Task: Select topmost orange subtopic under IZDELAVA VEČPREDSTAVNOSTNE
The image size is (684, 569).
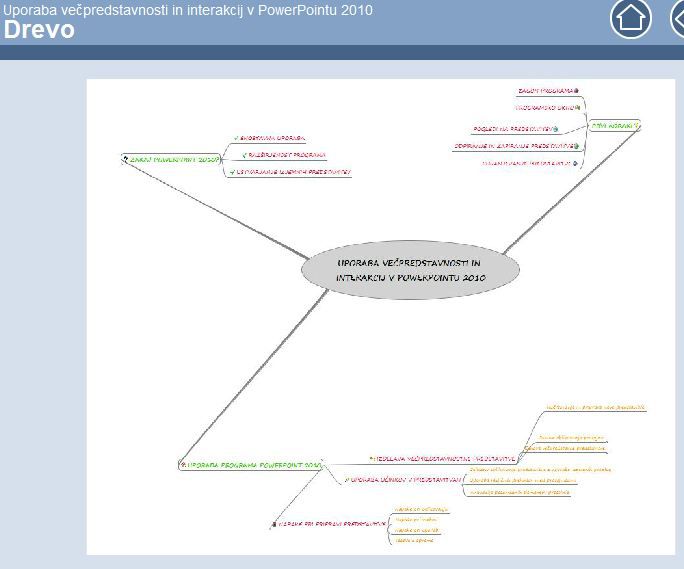Action: pyautogui.click(x=595, y=408)
